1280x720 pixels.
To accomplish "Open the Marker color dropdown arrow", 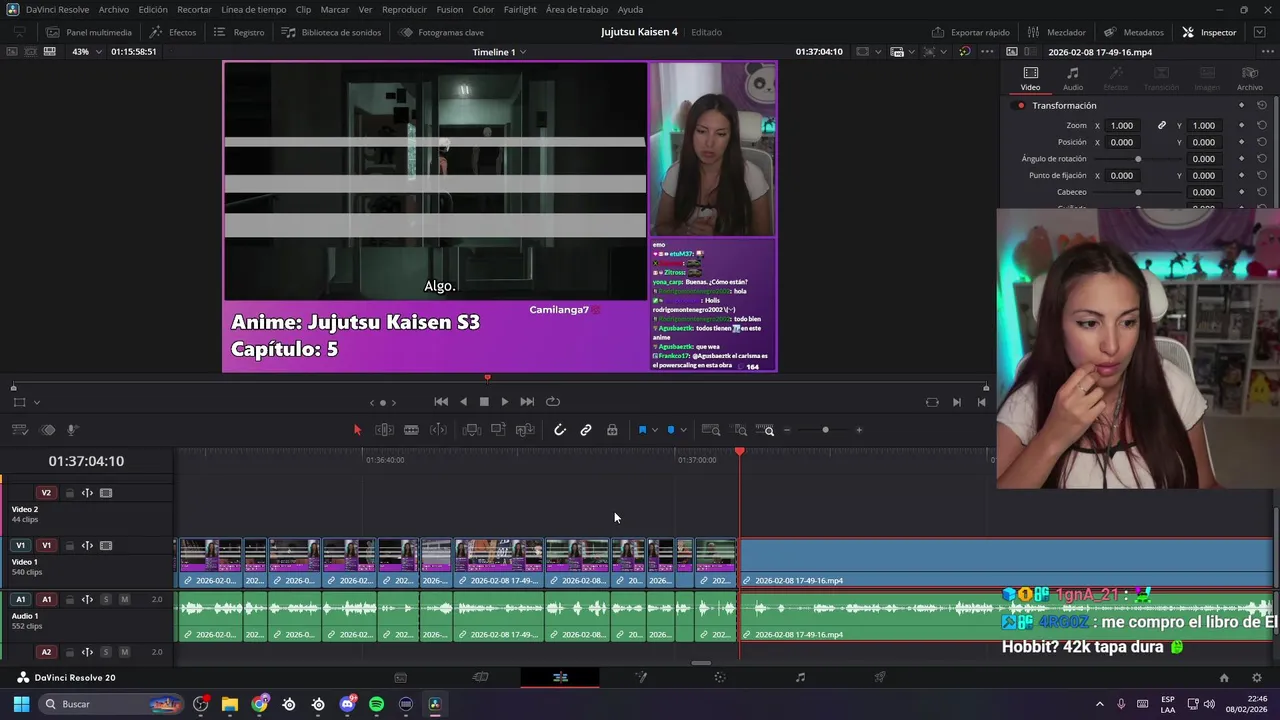I will (x=683, y=430).
